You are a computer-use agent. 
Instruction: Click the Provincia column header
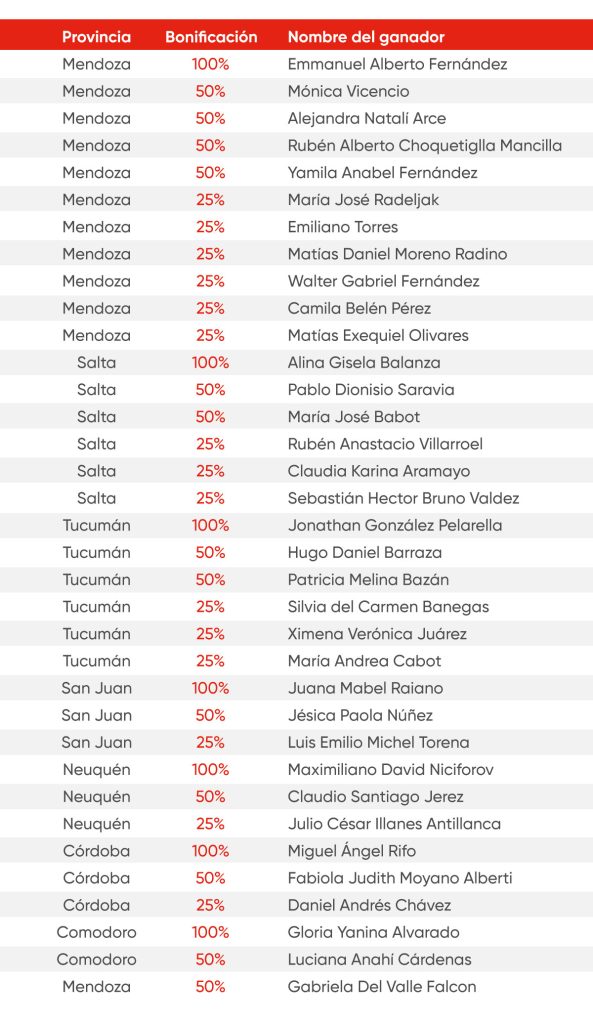(97, 37)
